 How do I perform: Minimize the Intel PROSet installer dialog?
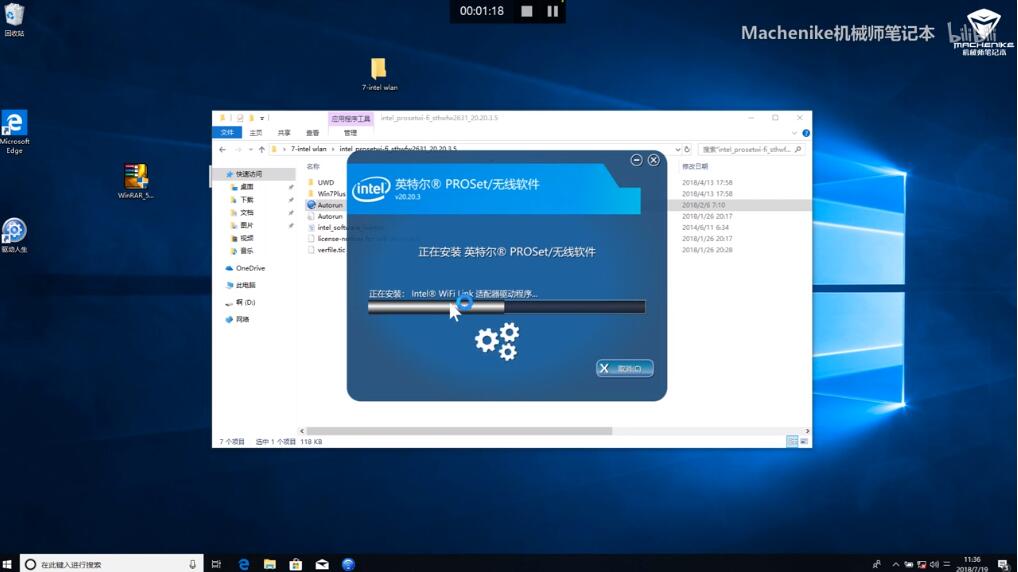(x=636, y=160)
